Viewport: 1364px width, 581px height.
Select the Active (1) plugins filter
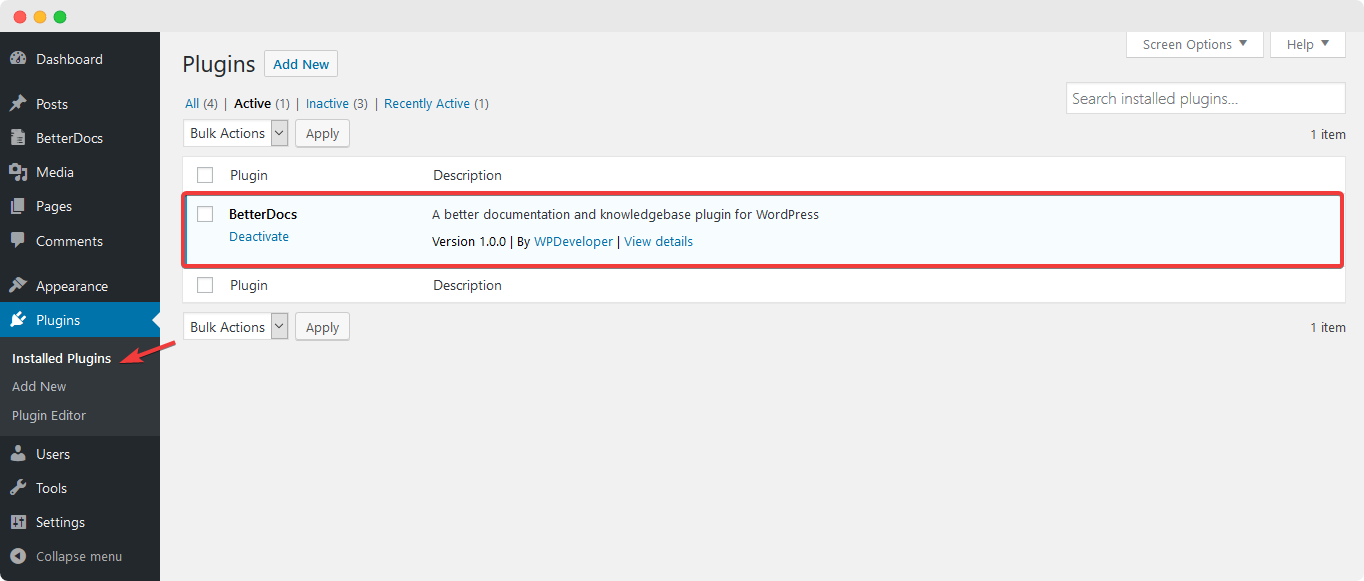[262, 103]
